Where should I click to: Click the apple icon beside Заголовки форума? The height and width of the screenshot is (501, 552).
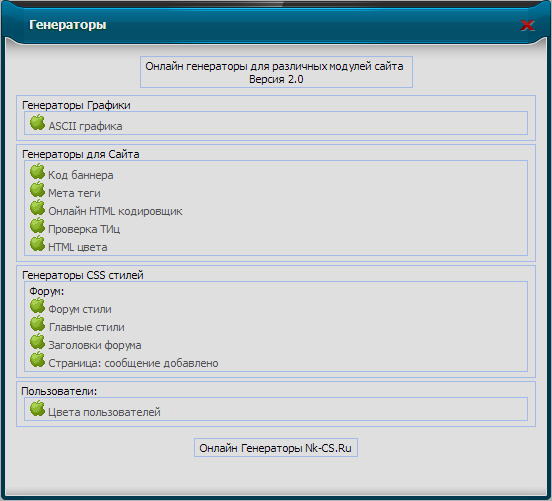tap(37, 342)
